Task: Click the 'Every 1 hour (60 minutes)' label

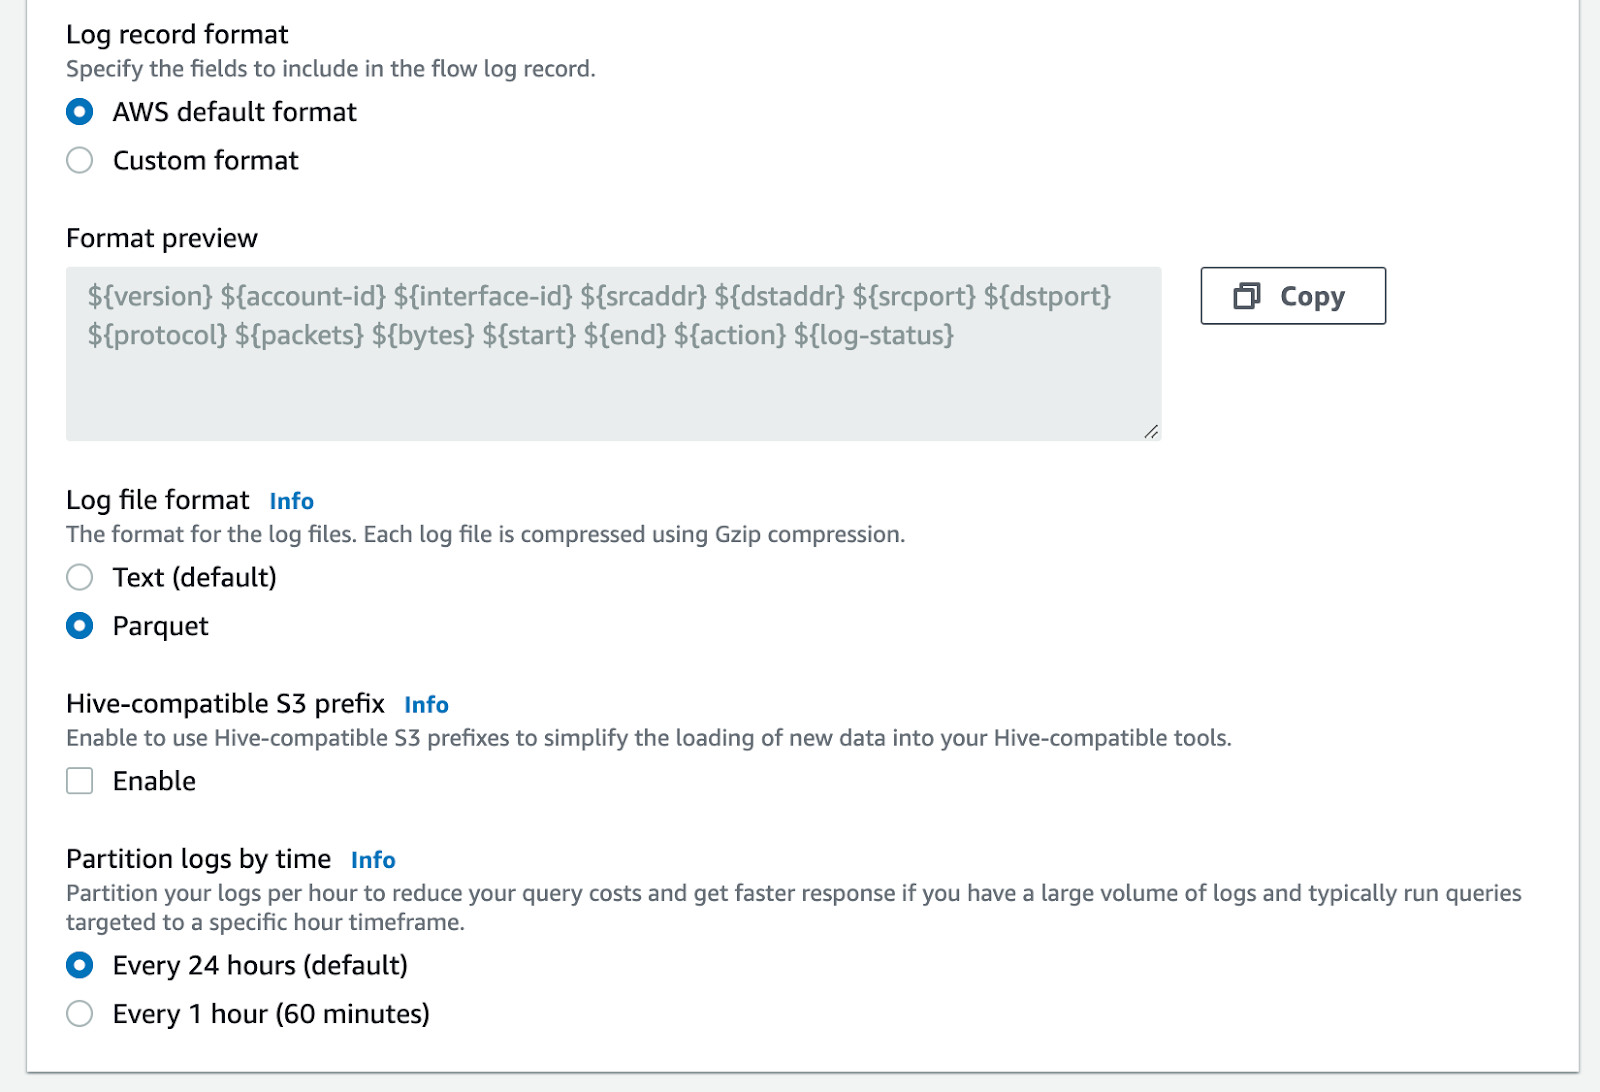Action: point(270,1014)
